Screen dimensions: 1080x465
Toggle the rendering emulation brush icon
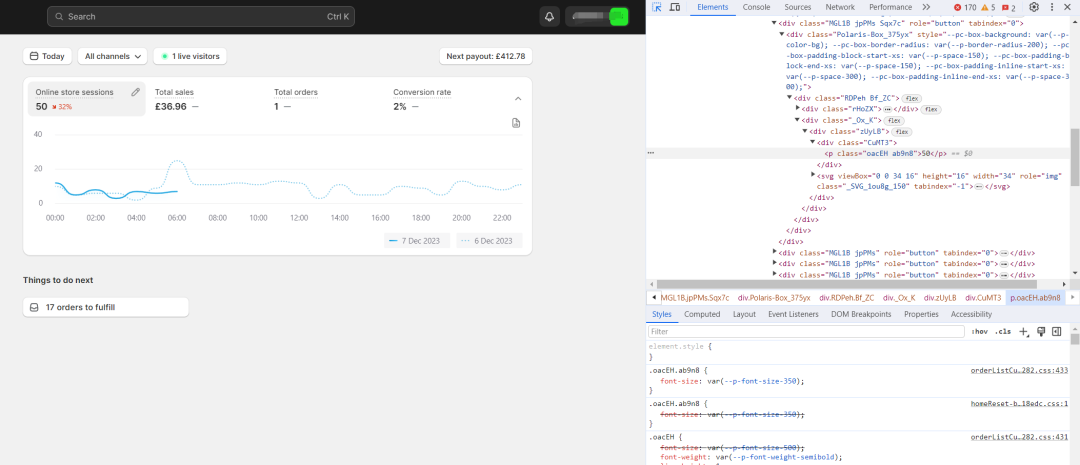1041,331
